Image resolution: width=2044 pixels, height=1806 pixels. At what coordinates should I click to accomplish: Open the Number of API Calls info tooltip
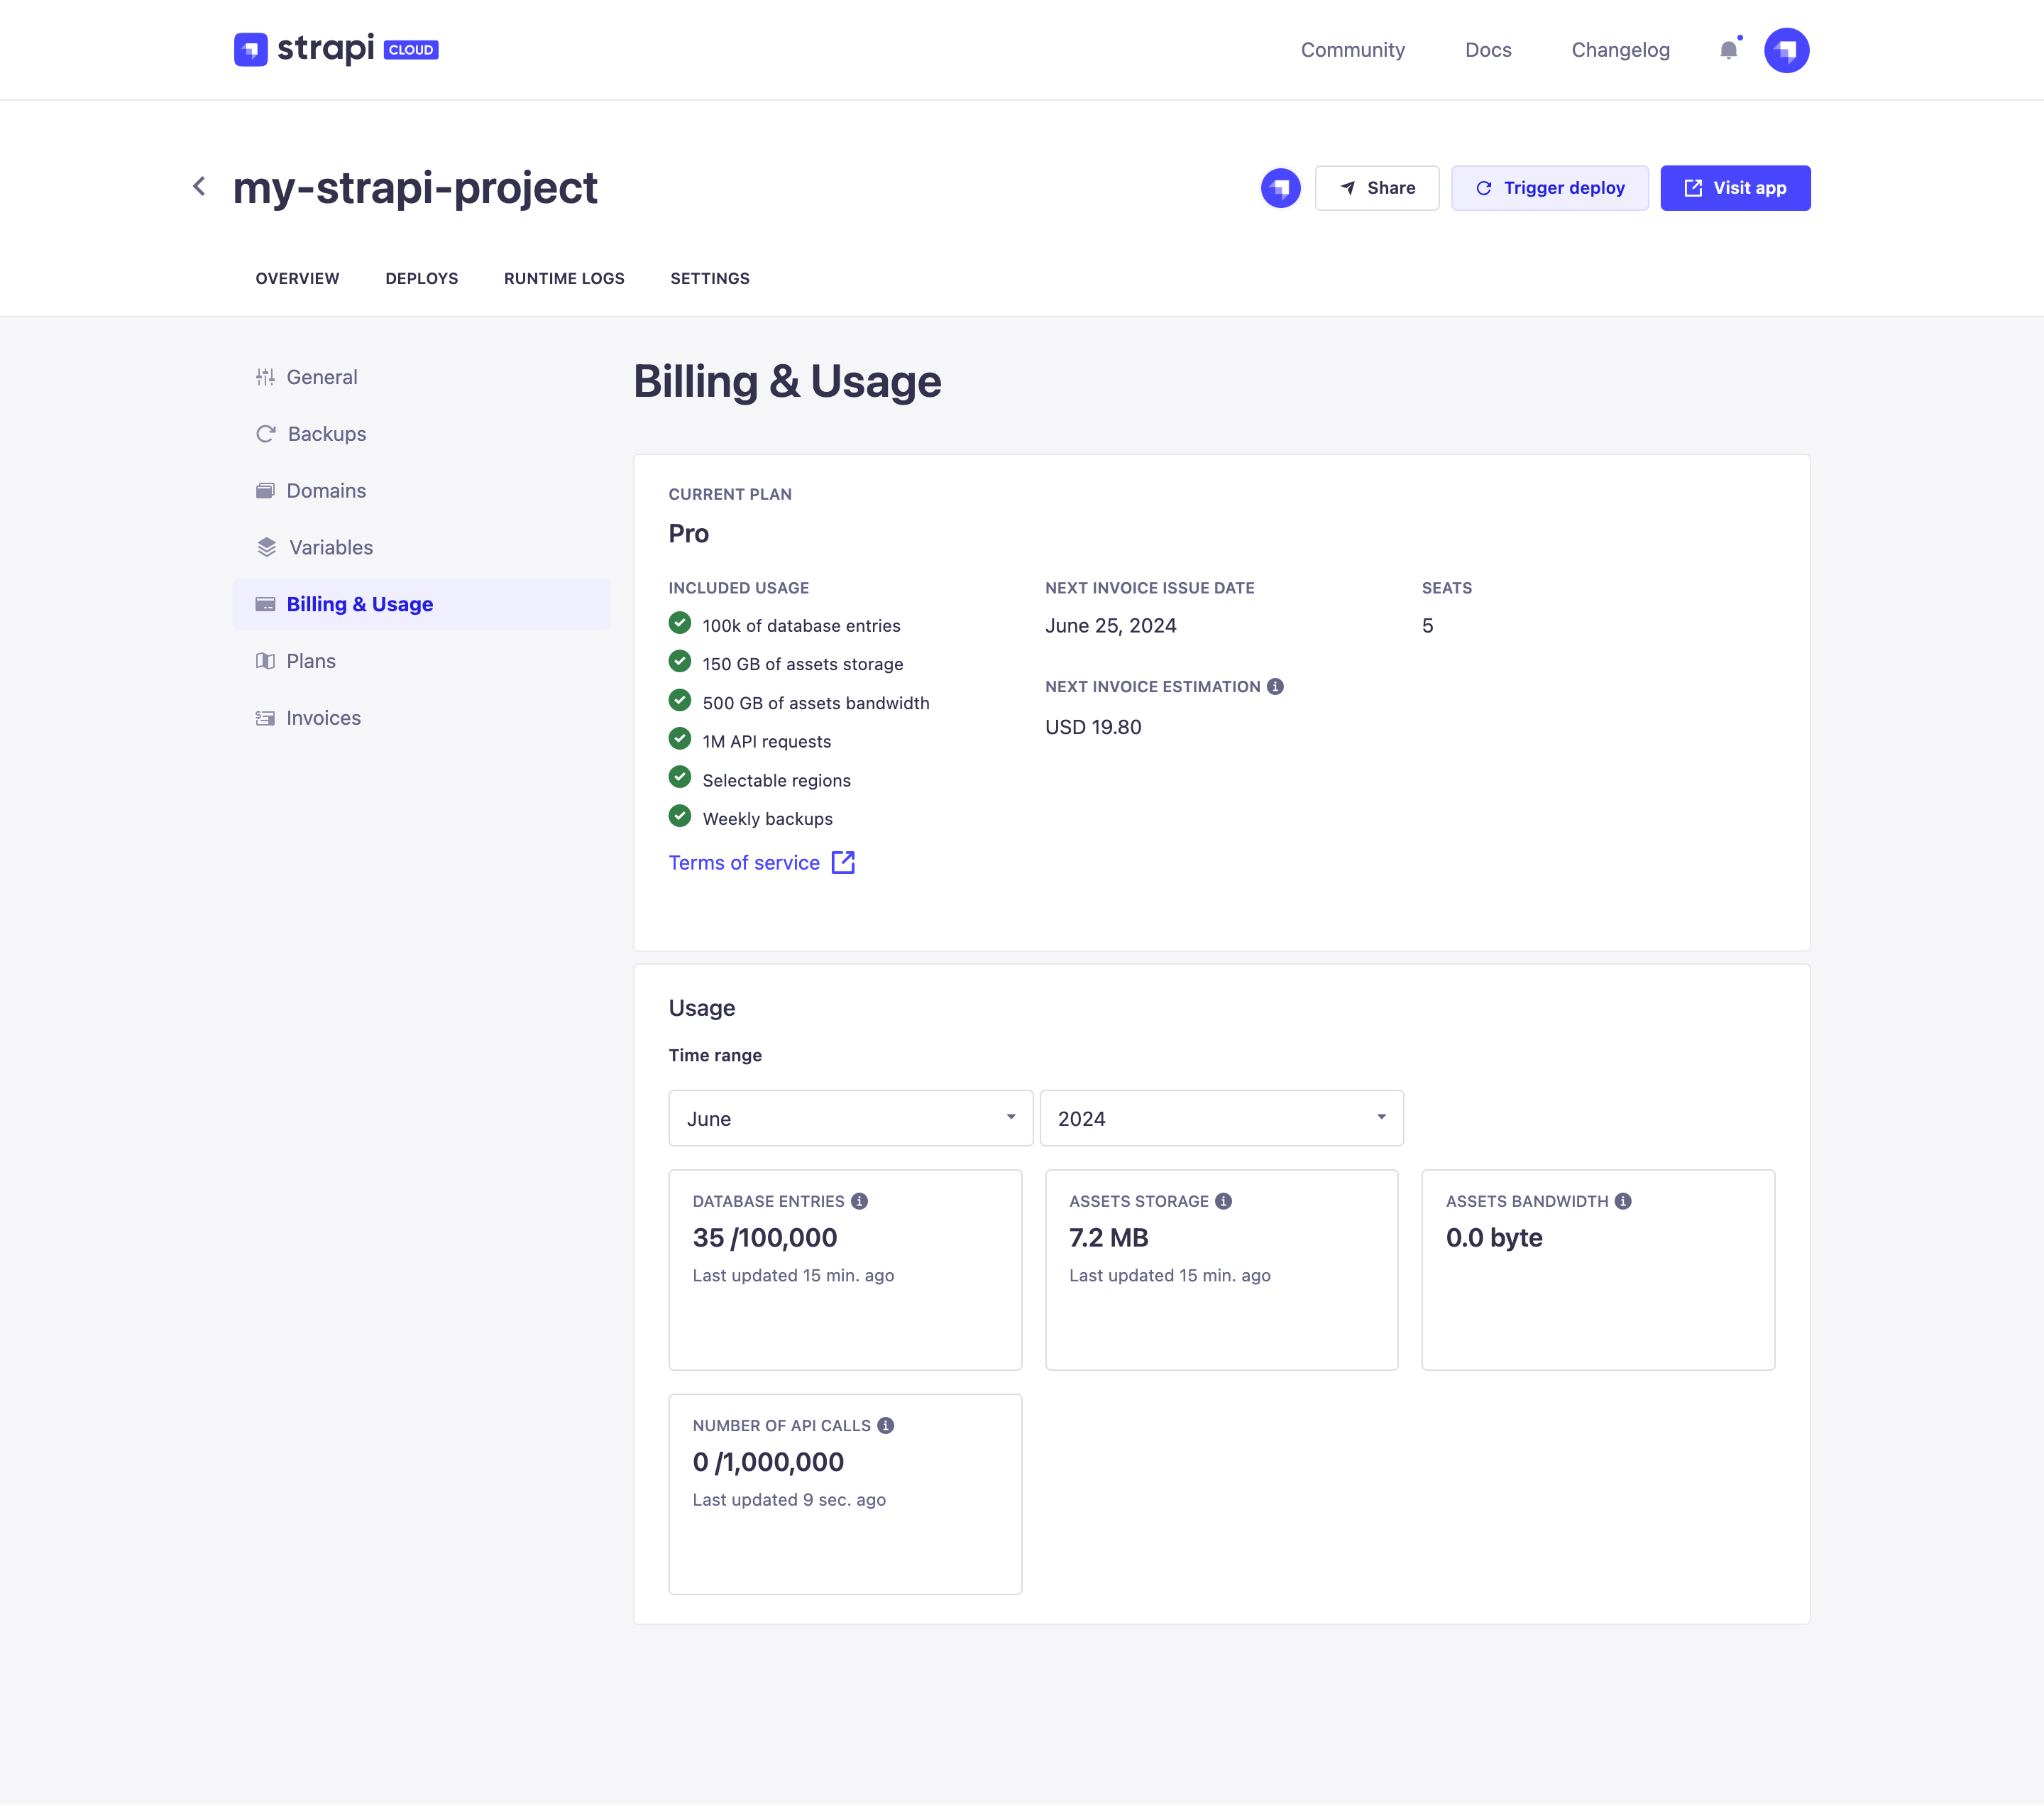click(x=886, y=1425)
